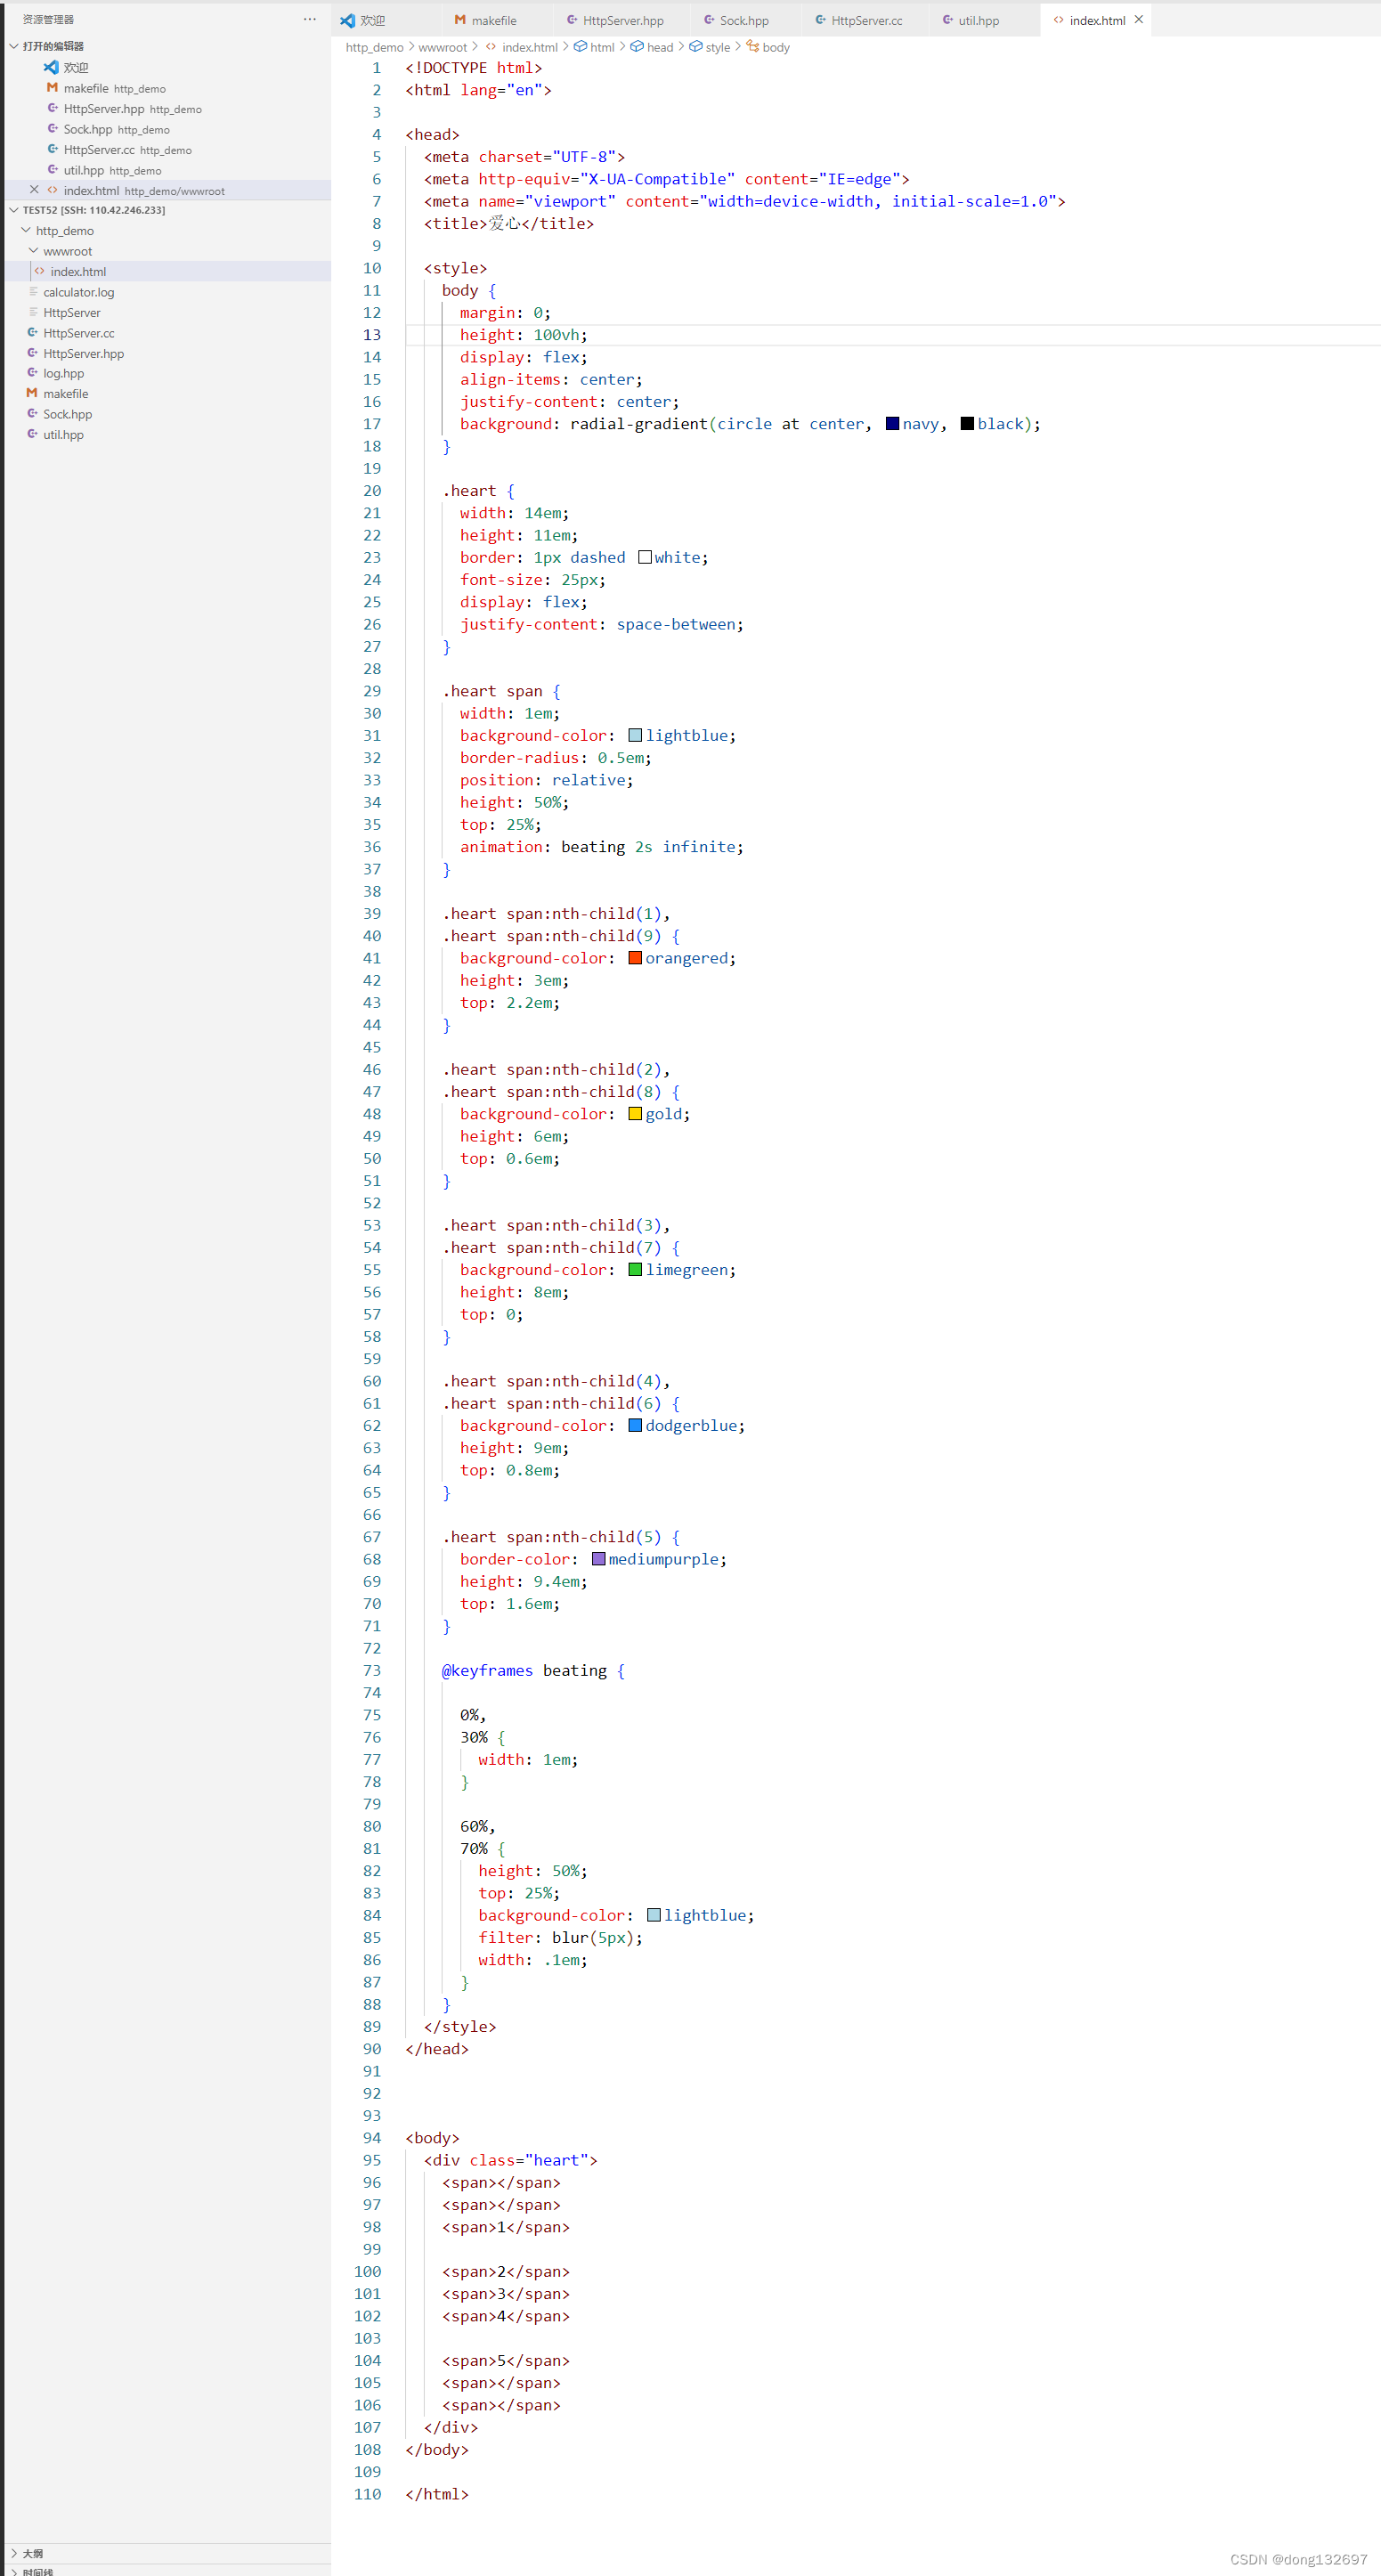1381x2576 pixels.
Task: Open the dodgerblue color swatch
Action: tap(635, 1425)
